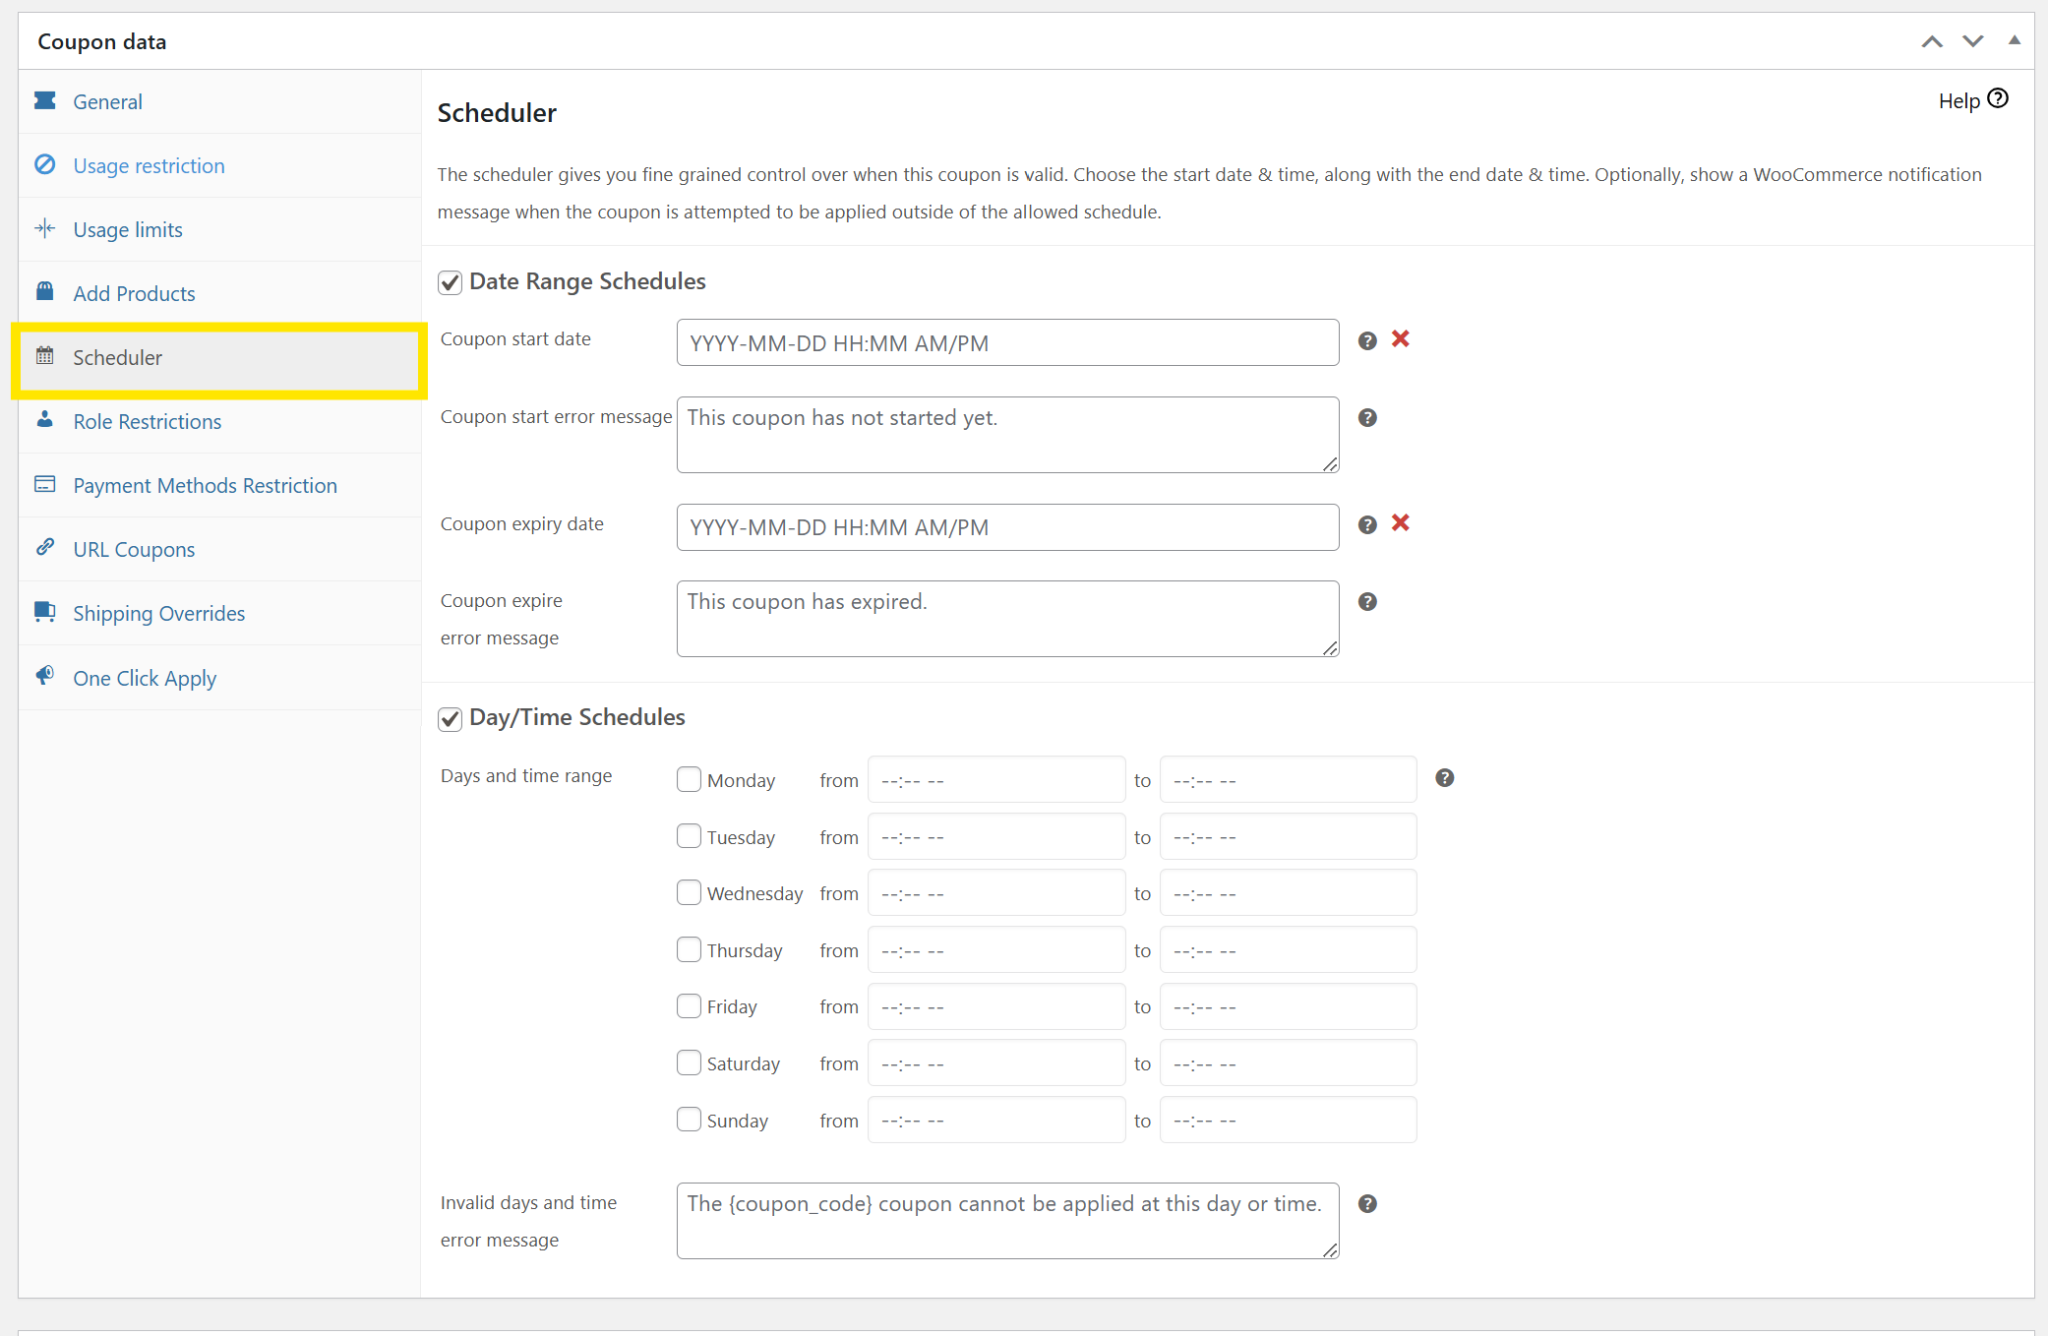This screenshot has width=2048, height=1336.
Task: Enable the Monday day checkbox
Action: [689, 779]
